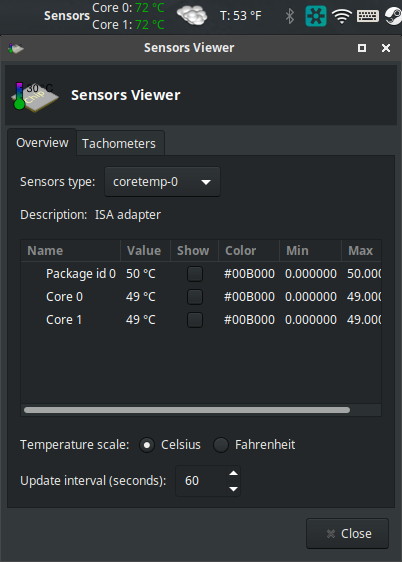The image size is (402, 562).
Task: Switch to the Tachometers tab
Action: [120, 143]
